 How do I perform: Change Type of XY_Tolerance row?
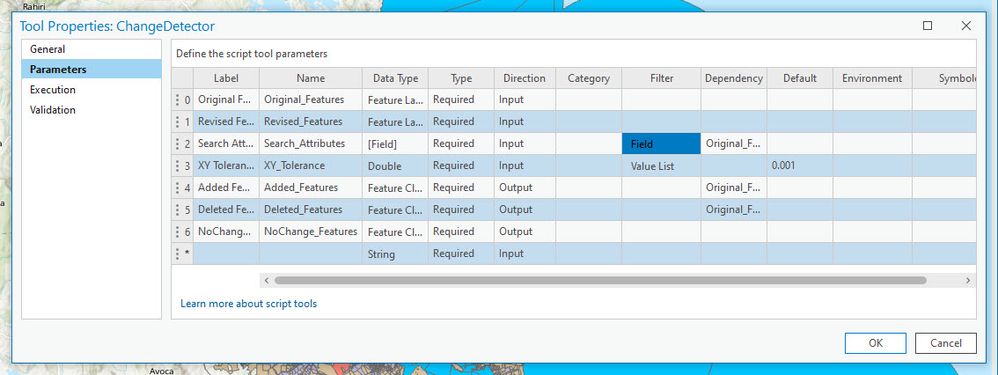(461, 166)
